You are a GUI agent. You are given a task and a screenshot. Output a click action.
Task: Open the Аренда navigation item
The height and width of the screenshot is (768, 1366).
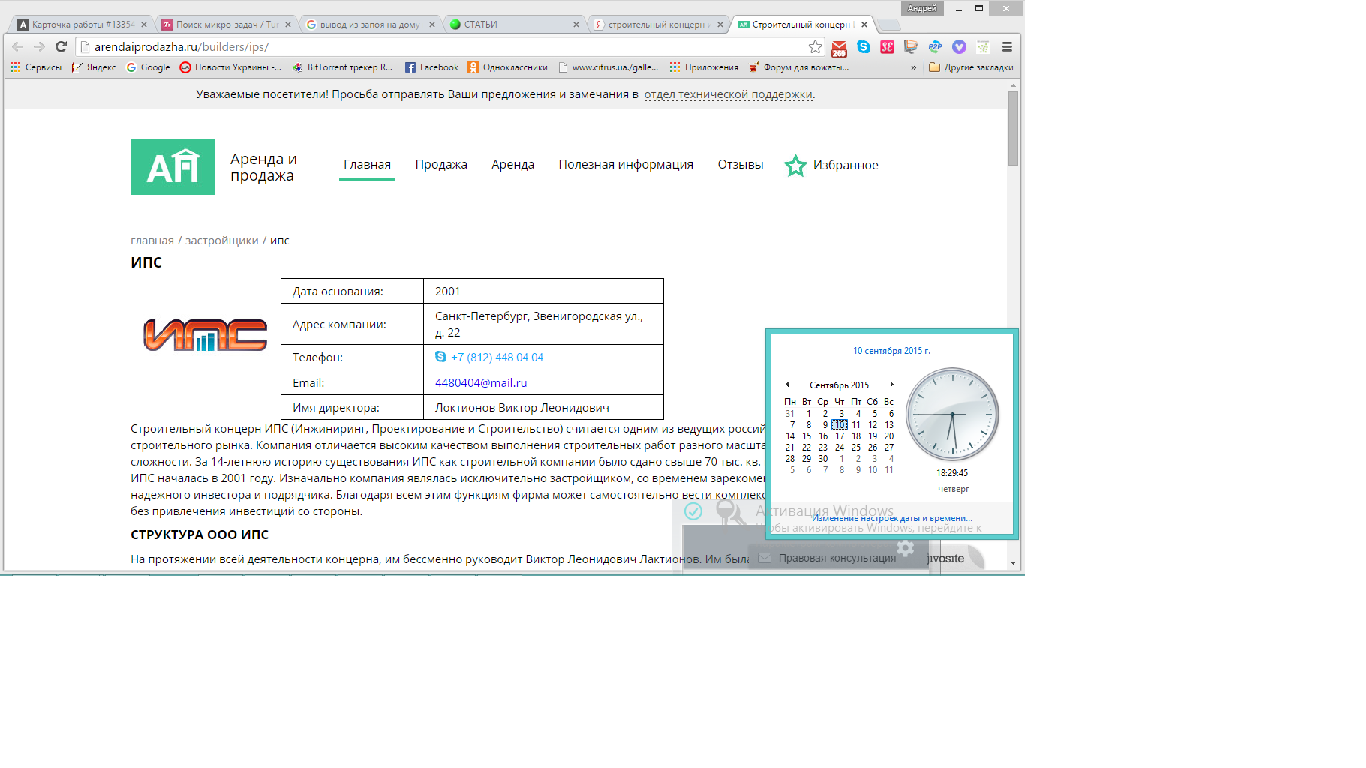pos(513,165)
